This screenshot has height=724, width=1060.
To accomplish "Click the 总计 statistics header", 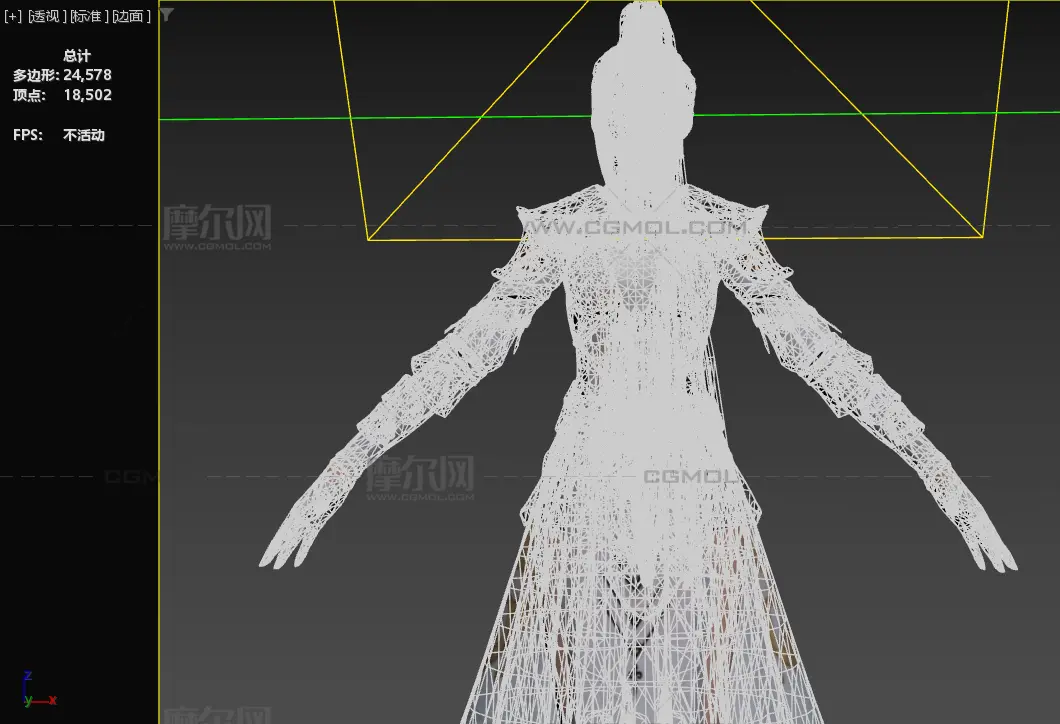I will click(x=77, y=55).
